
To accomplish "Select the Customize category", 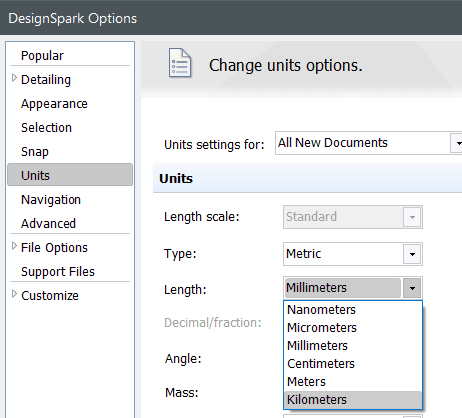I will 50,296.
